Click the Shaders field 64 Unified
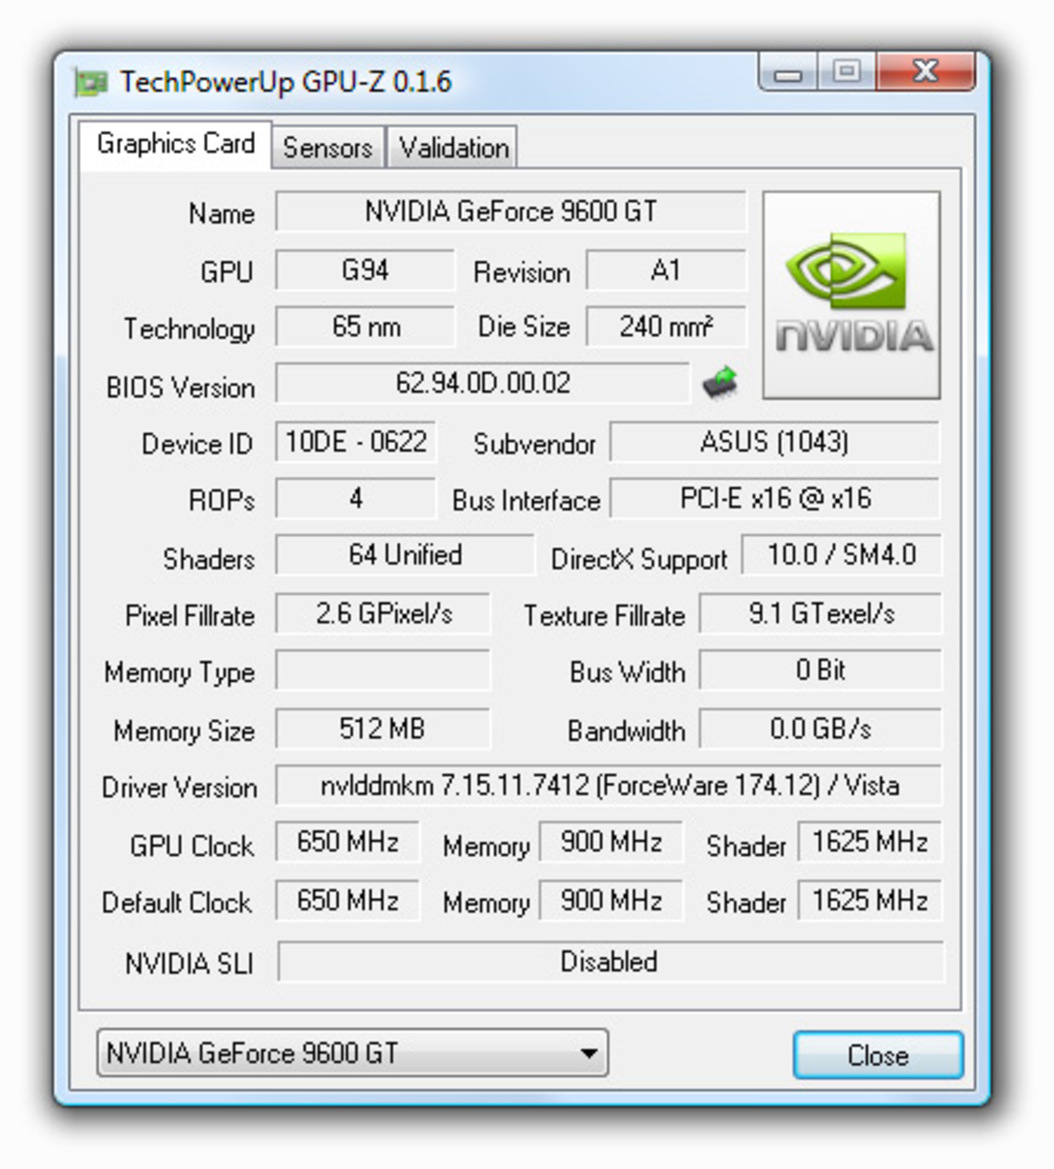The height and width of the screenshot is (1169, 1054). 405,555
